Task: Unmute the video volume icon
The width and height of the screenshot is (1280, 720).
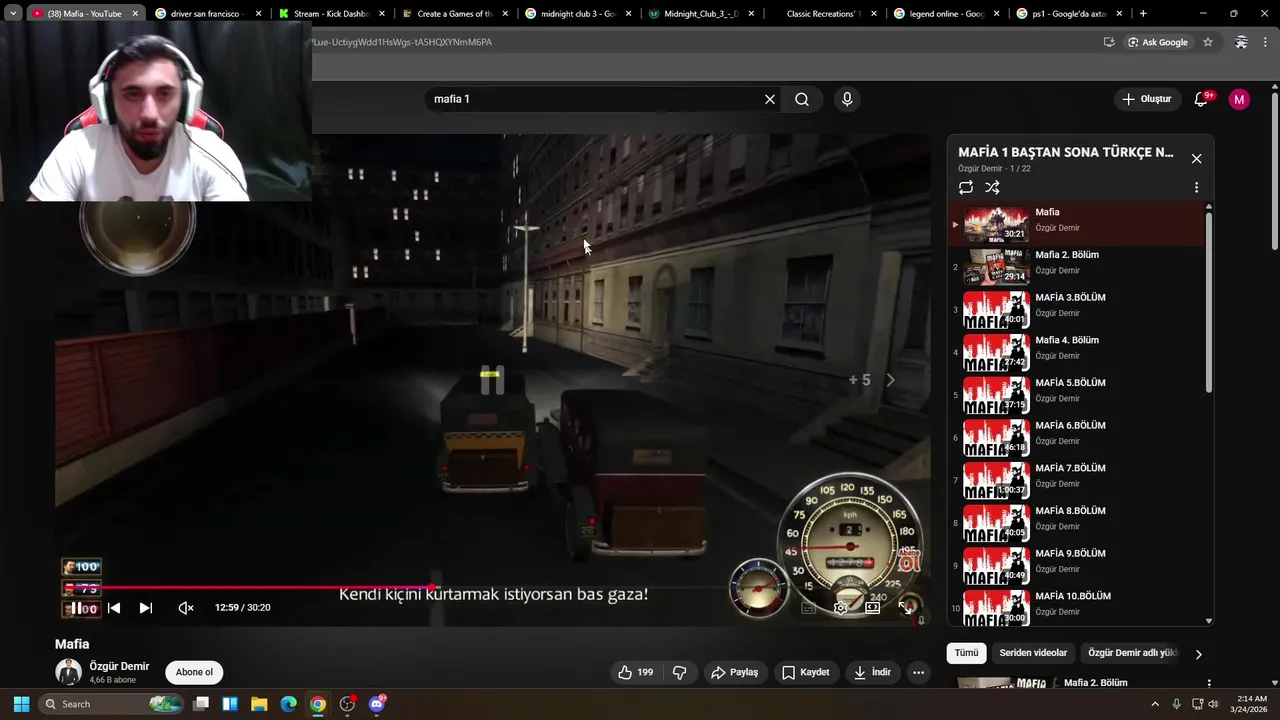Action: tap(186, 608)
